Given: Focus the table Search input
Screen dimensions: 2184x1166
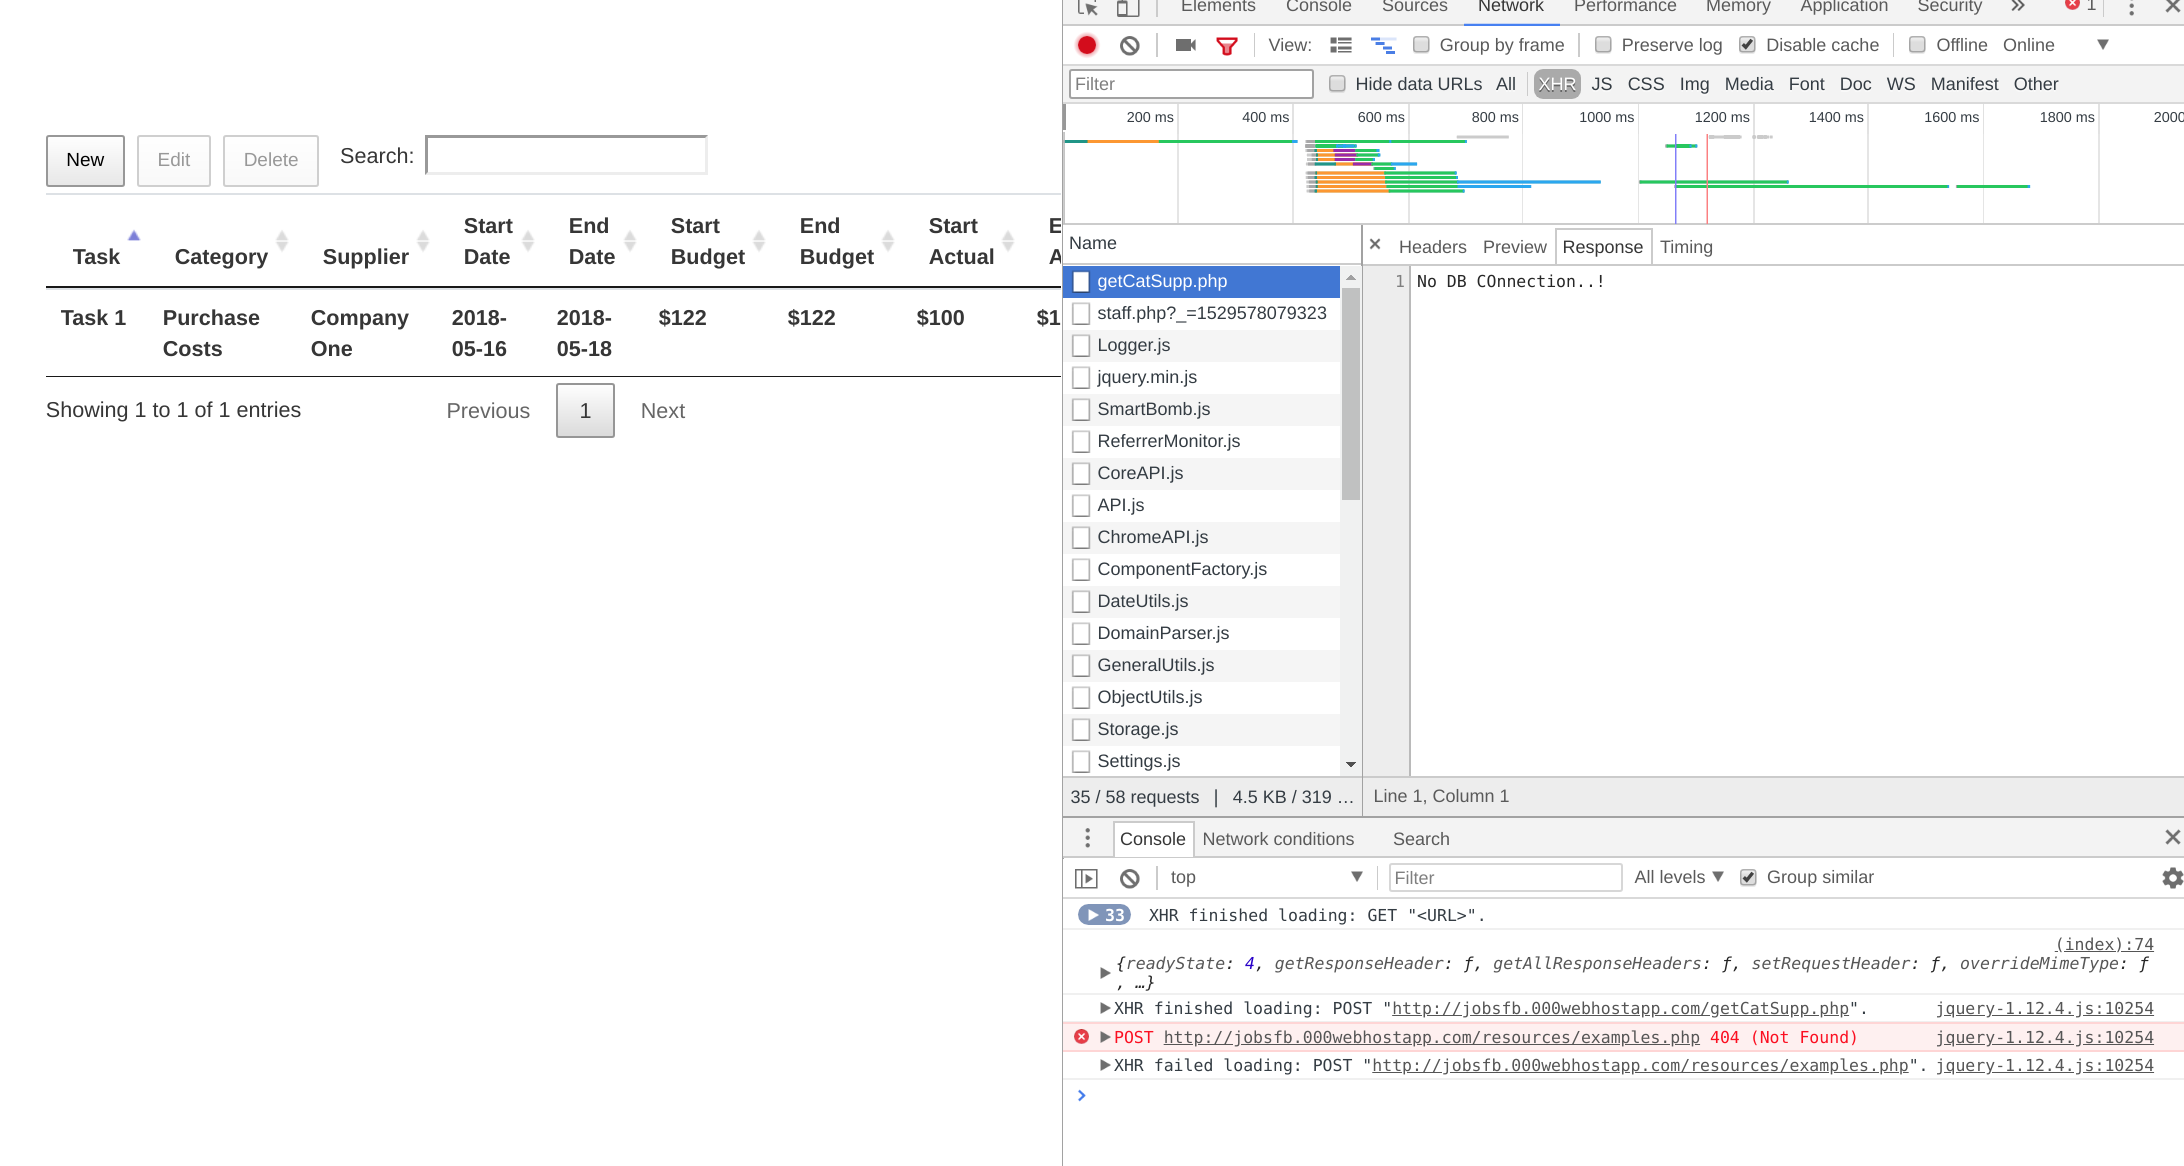Looking at the screenshot, I should click(x=567, y=156).
